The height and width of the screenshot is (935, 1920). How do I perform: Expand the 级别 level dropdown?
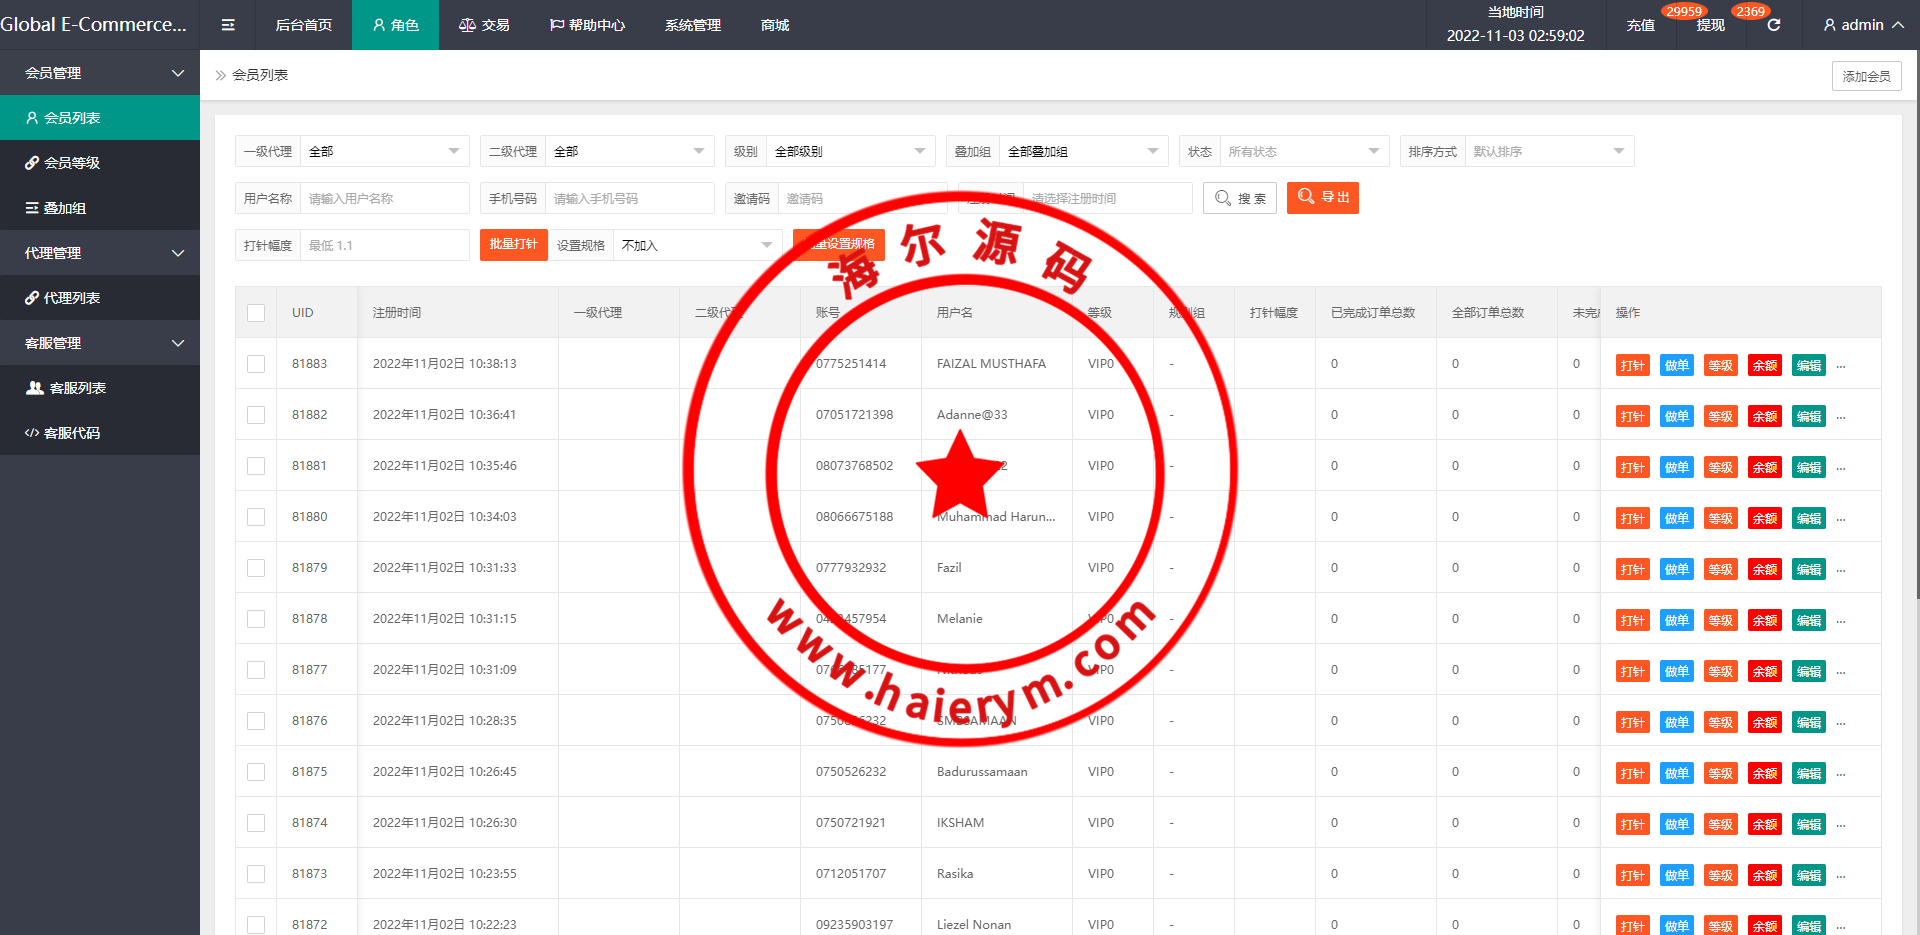click(x=849, y=152)
